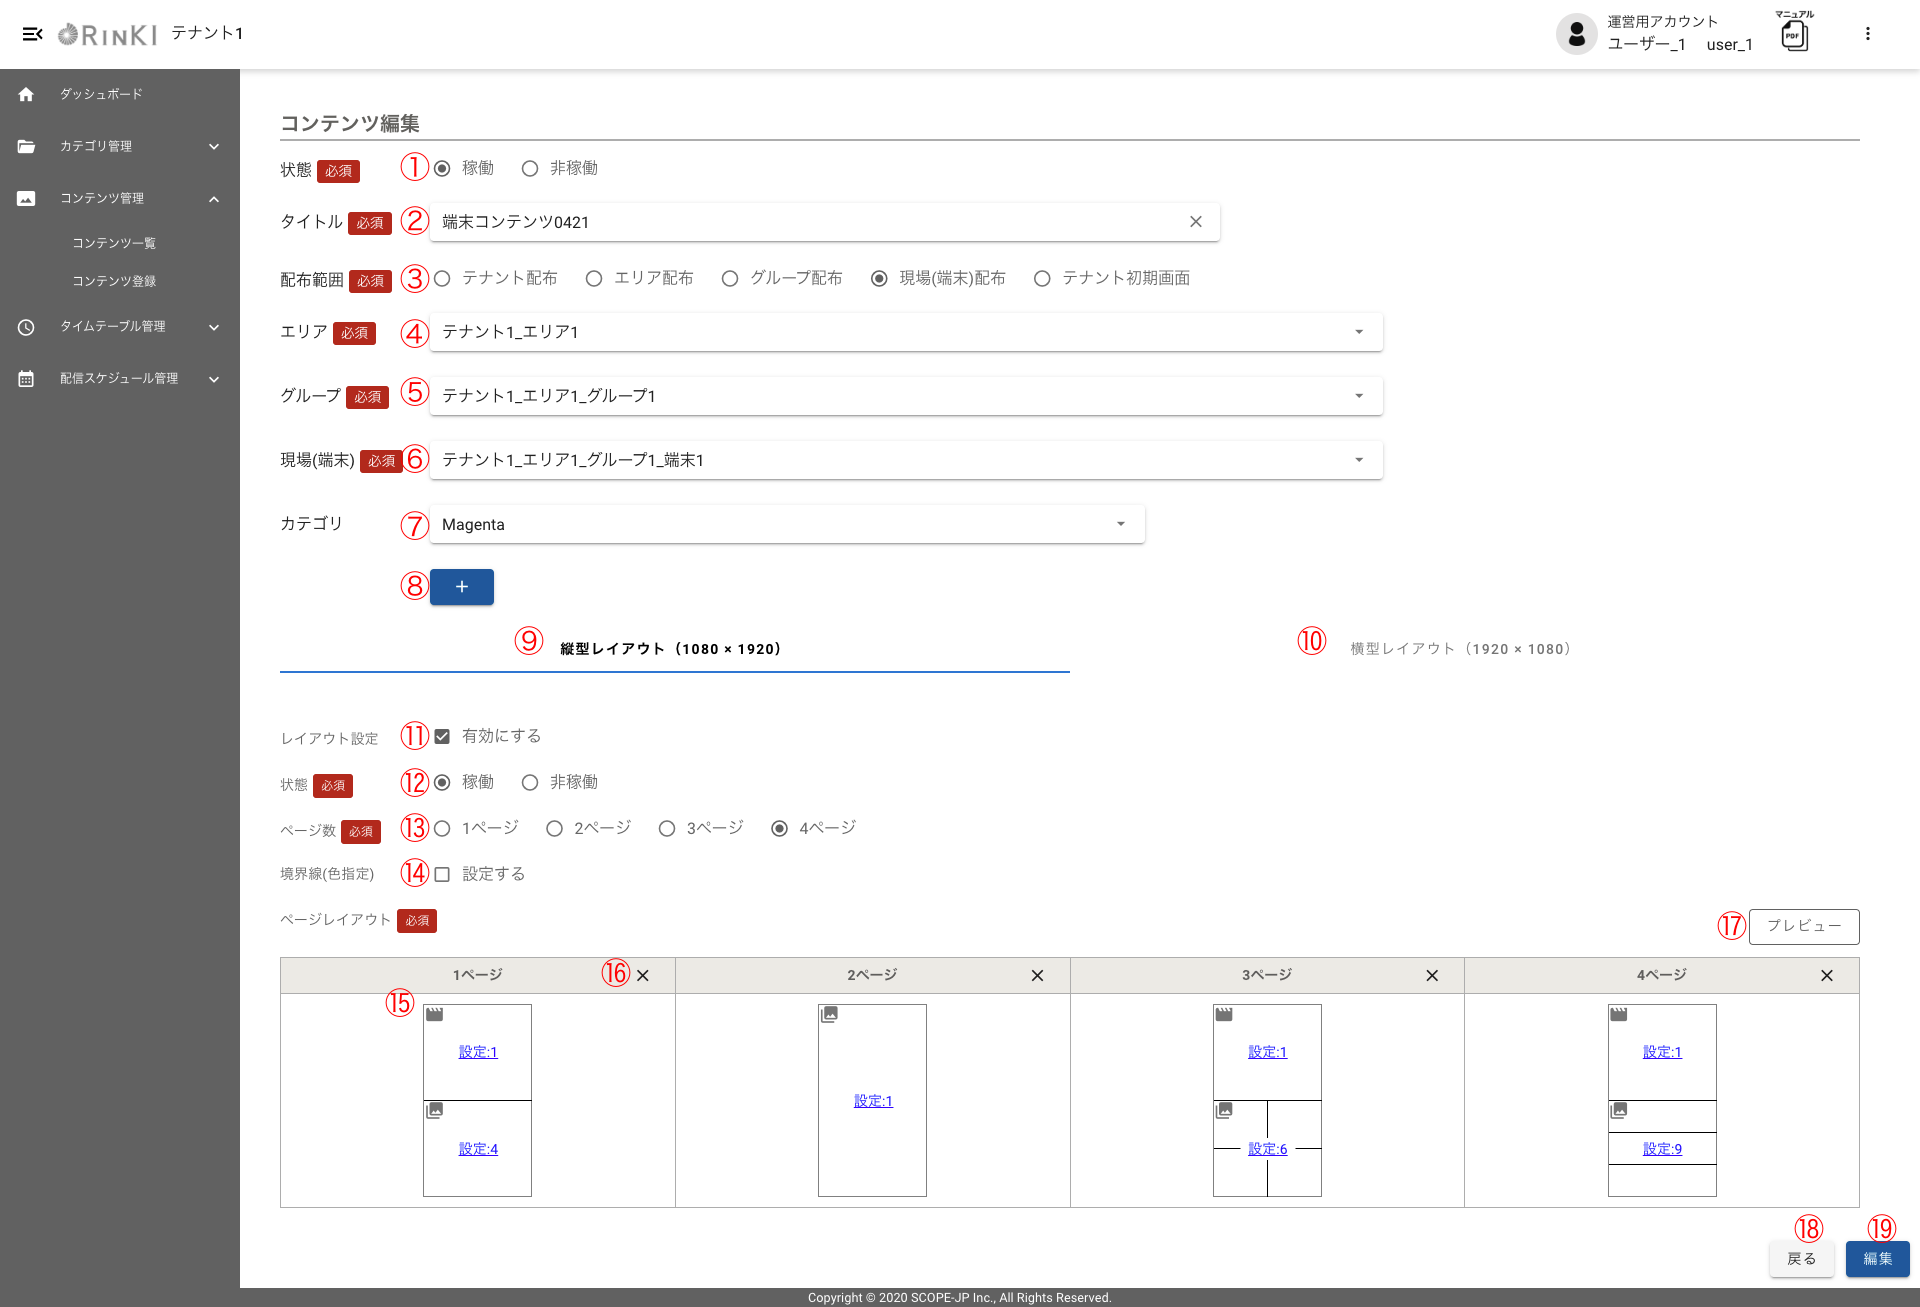Go to dashboard via home icon

[x=26, y=94]
